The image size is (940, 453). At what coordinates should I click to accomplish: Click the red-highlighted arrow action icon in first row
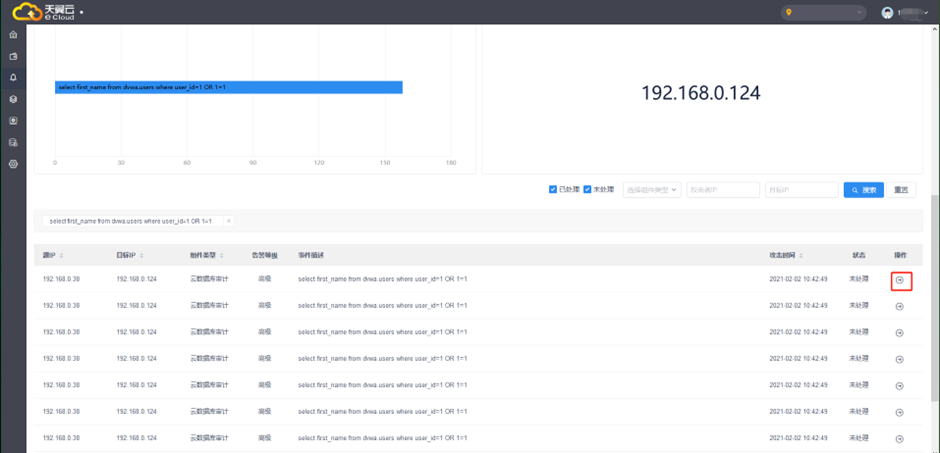(899, 280)
